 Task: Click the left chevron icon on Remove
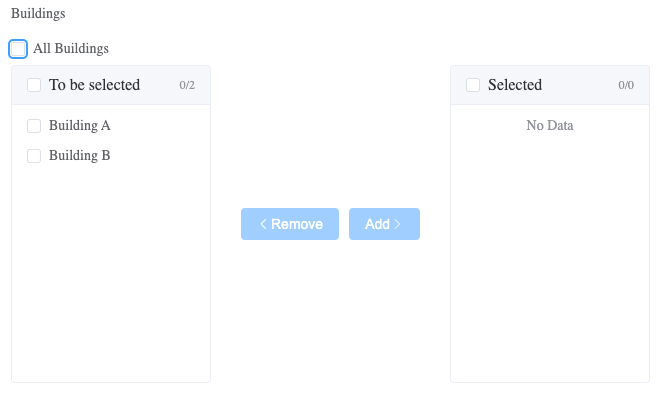(263, 224)
